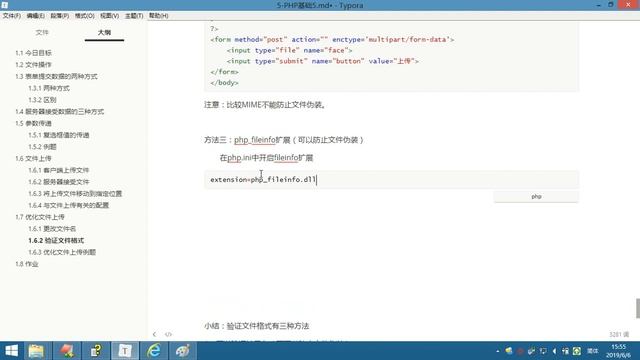Viewport: 640px width, 360px height.
Task: Open the network tray icon
Action: (x=543, y=351)
